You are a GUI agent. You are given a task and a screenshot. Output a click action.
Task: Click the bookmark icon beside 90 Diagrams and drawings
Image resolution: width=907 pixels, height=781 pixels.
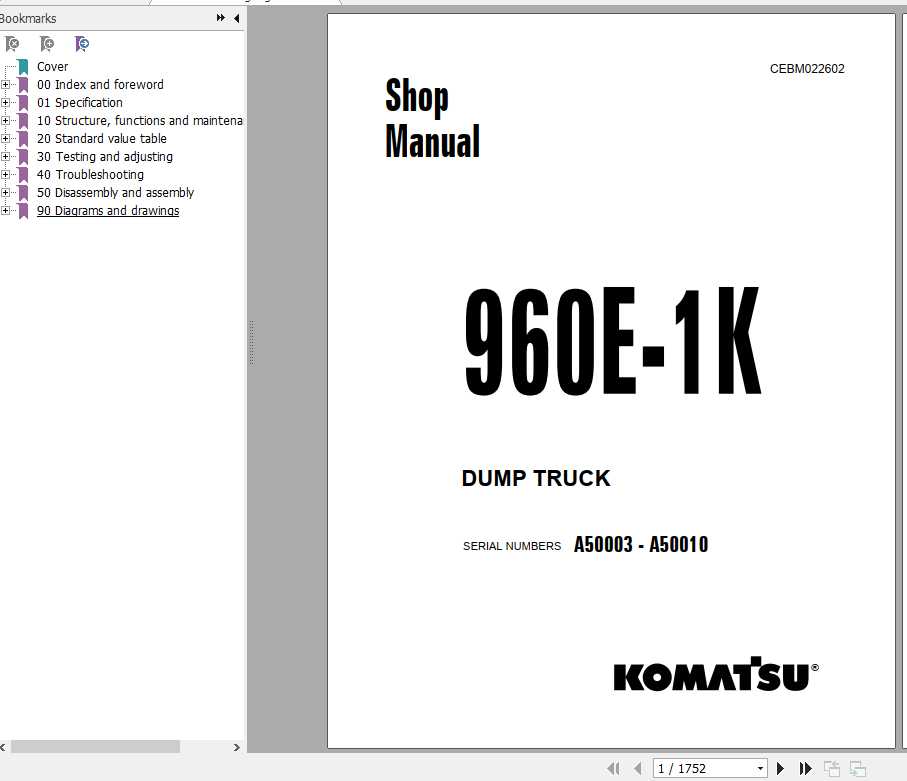pyautogui.click(x=23, y=211)
